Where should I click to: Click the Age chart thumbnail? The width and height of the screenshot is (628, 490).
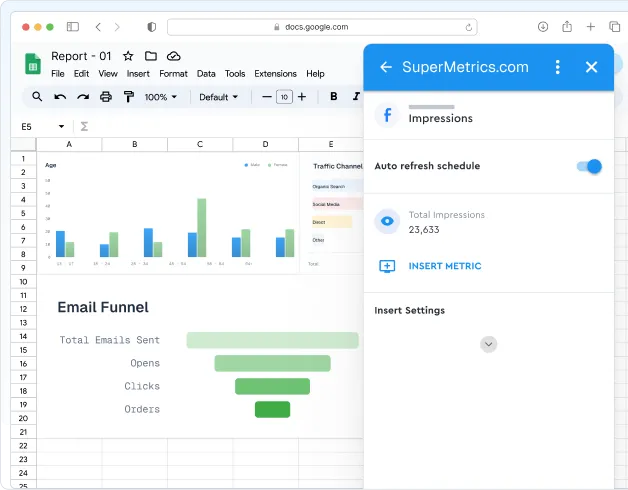[x=168, y=214]
